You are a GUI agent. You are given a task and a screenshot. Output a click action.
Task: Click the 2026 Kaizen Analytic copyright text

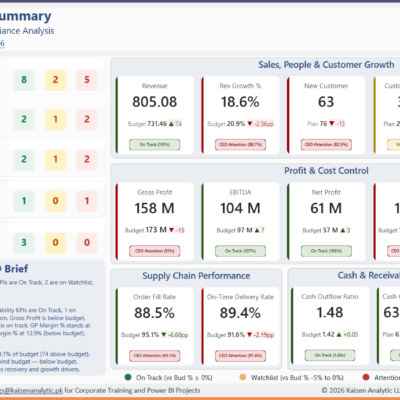pyautogui.click(x=361, y=390)
